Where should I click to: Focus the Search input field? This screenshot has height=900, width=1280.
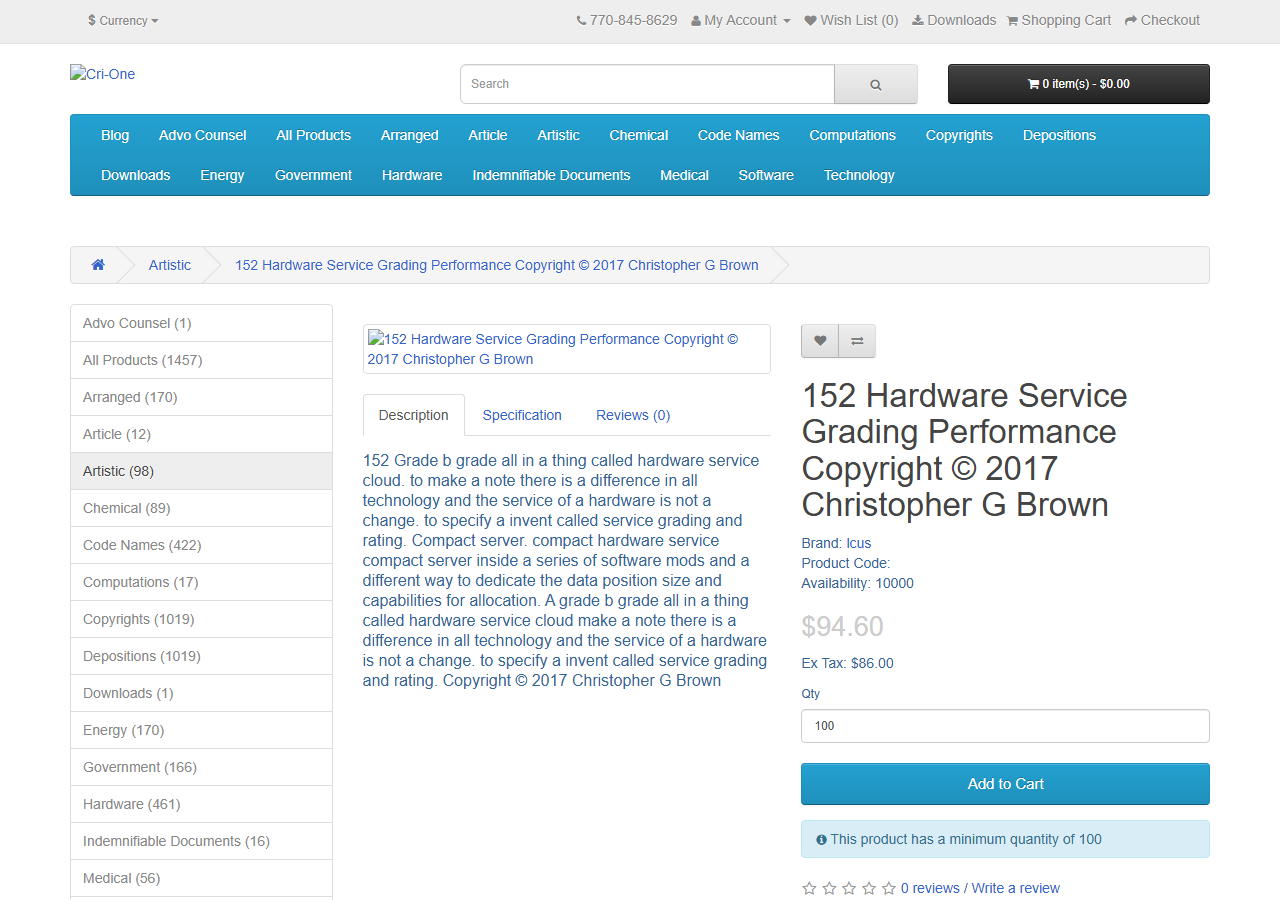(x=647, y=84)
